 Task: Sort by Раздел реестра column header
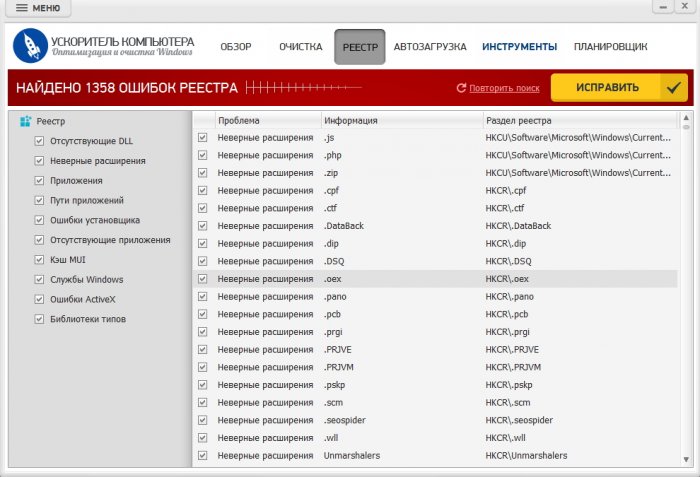[575, 120]
